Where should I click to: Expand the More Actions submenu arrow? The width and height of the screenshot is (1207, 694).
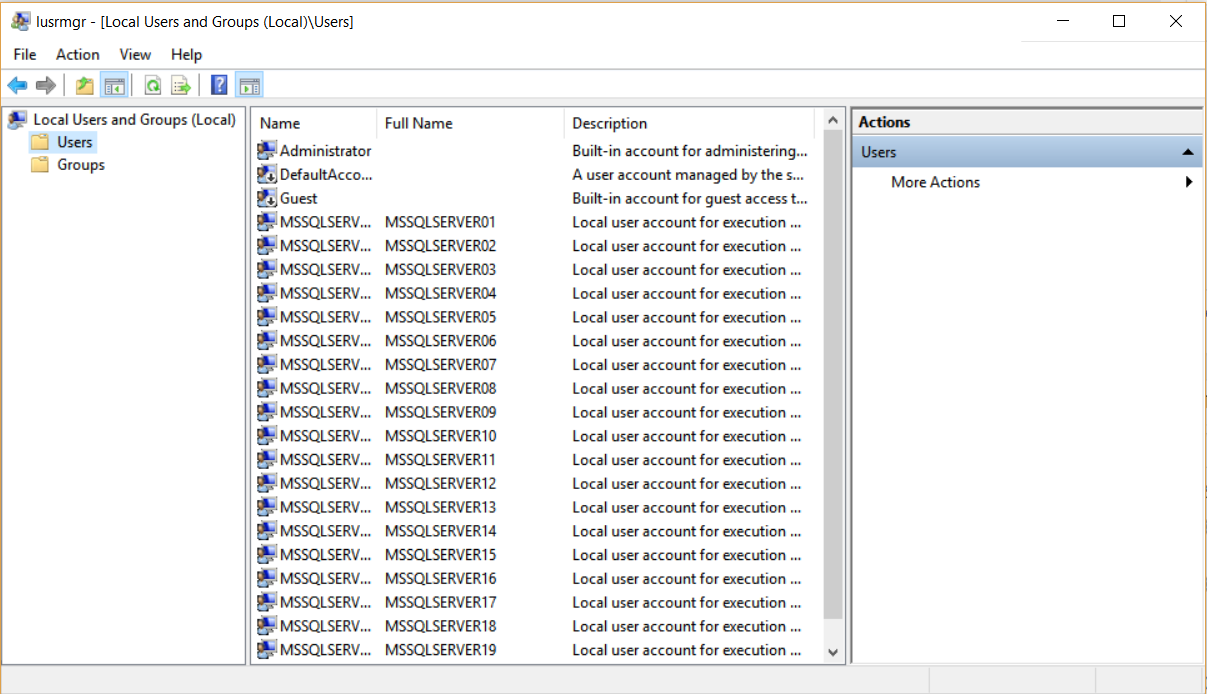[x=1189, y=182]
